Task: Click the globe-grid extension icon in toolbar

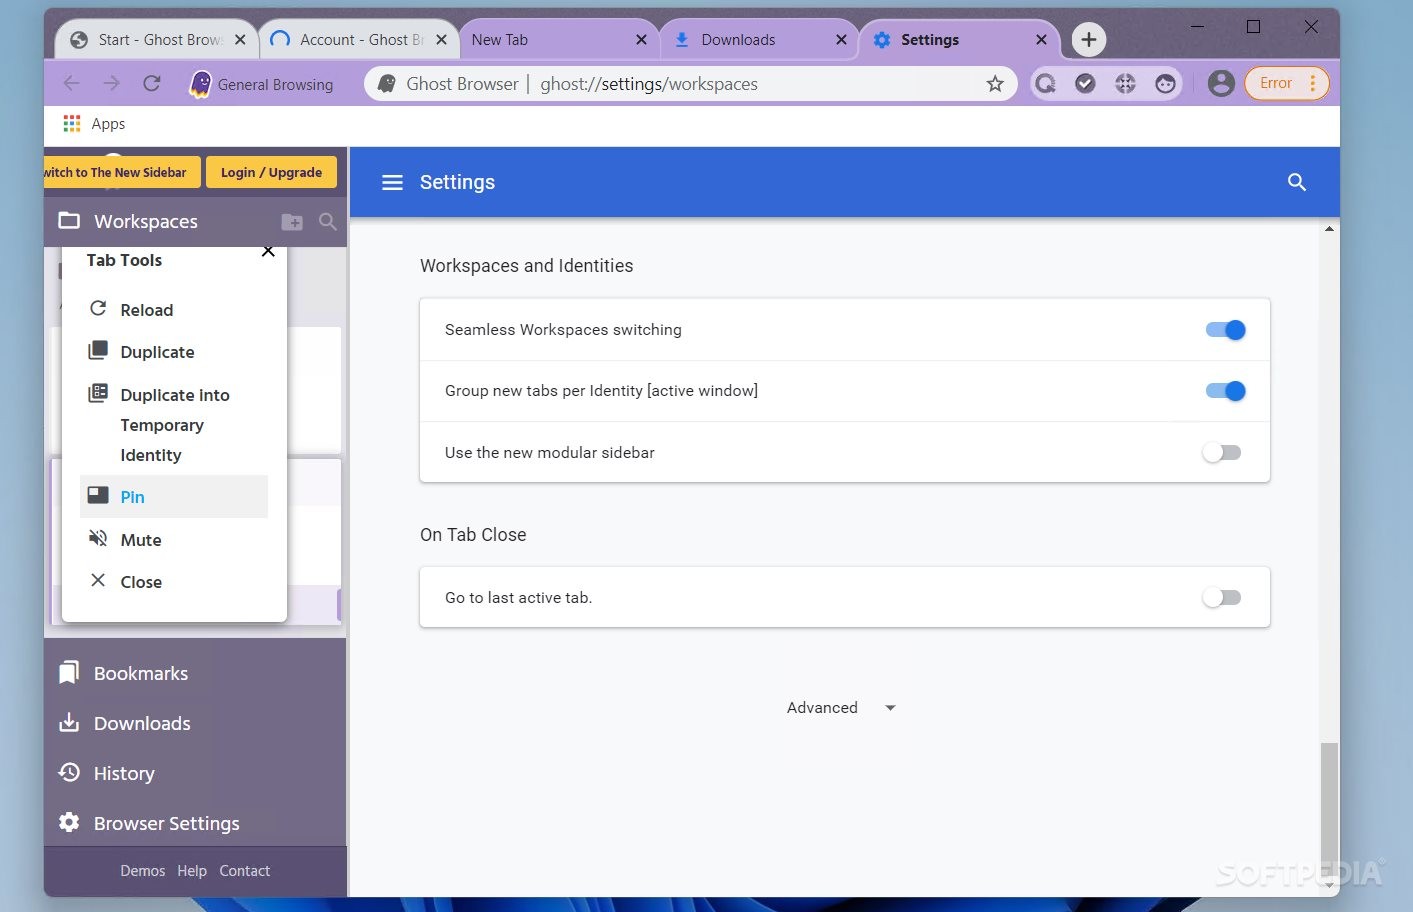Action: (x=1125, y=84)
